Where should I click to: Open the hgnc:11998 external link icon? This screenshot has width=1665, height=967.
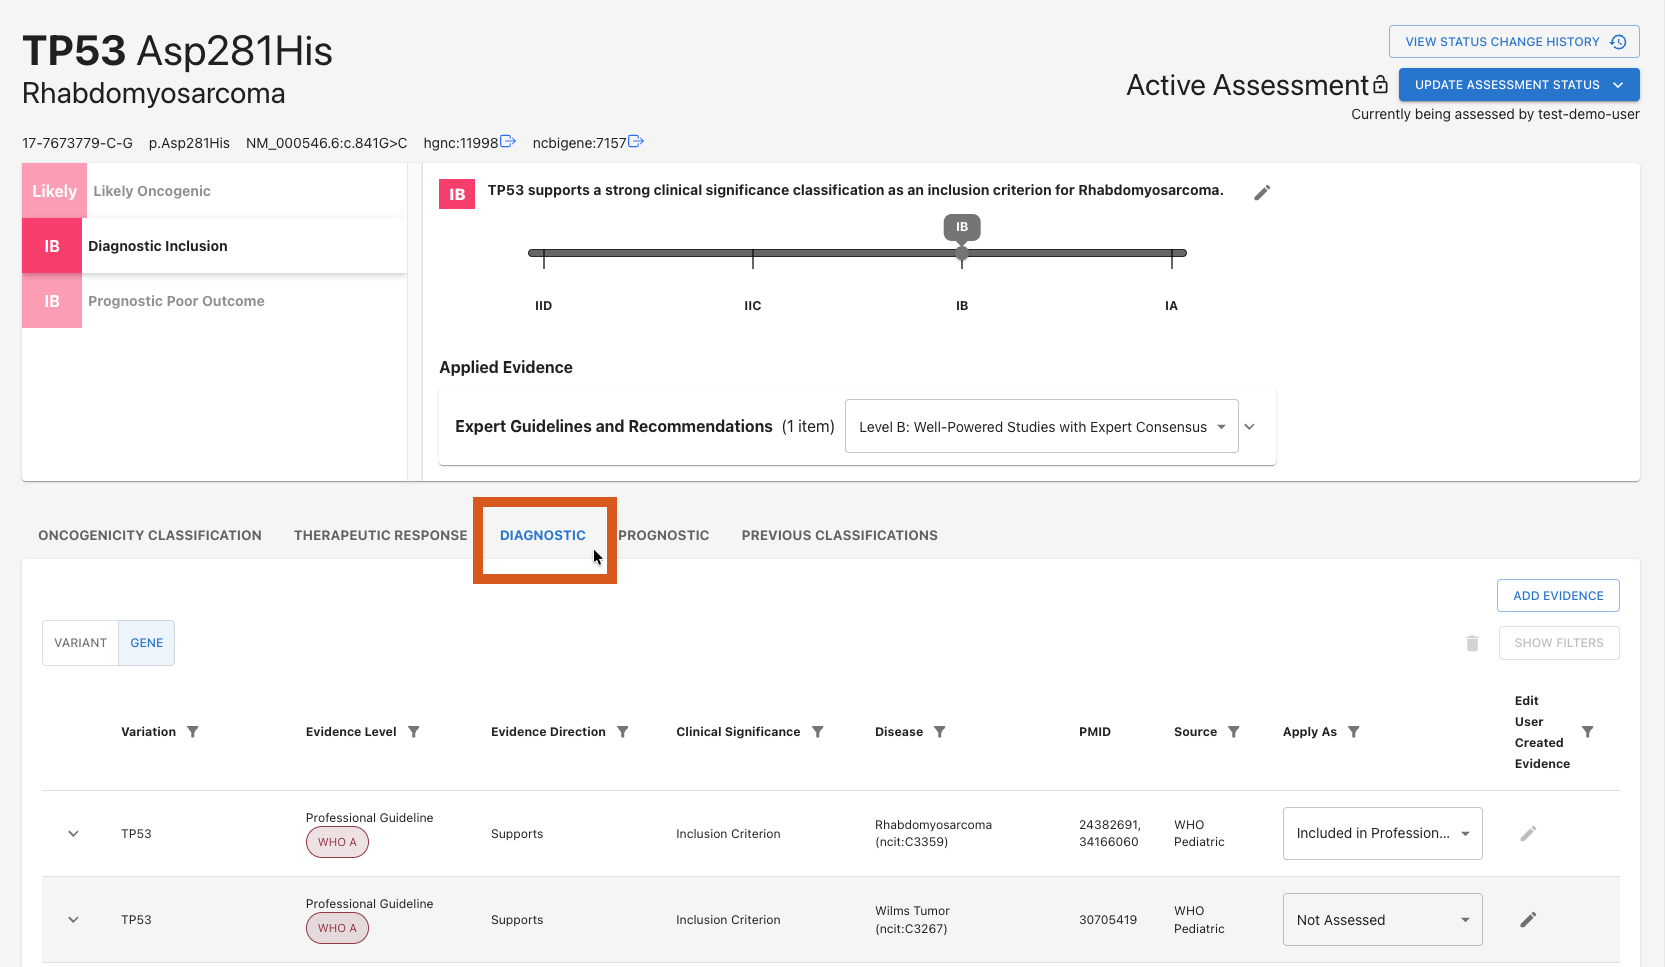508,142
